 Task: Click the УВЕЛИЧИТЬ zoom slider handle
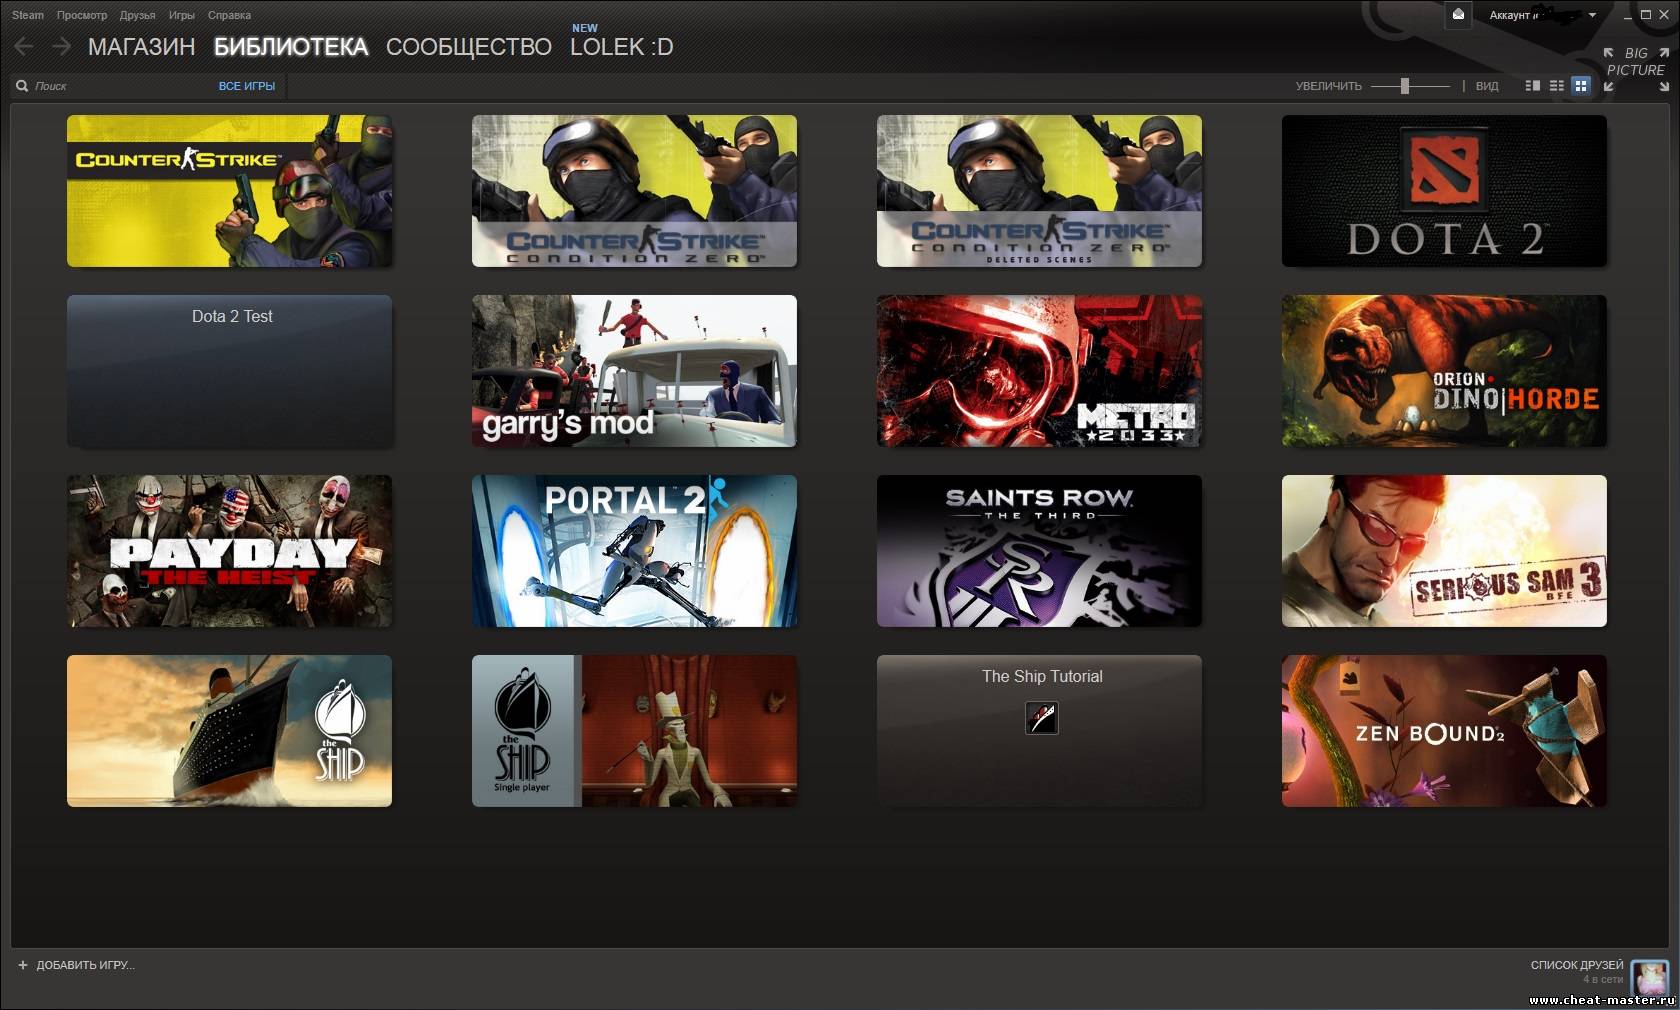1405,86
